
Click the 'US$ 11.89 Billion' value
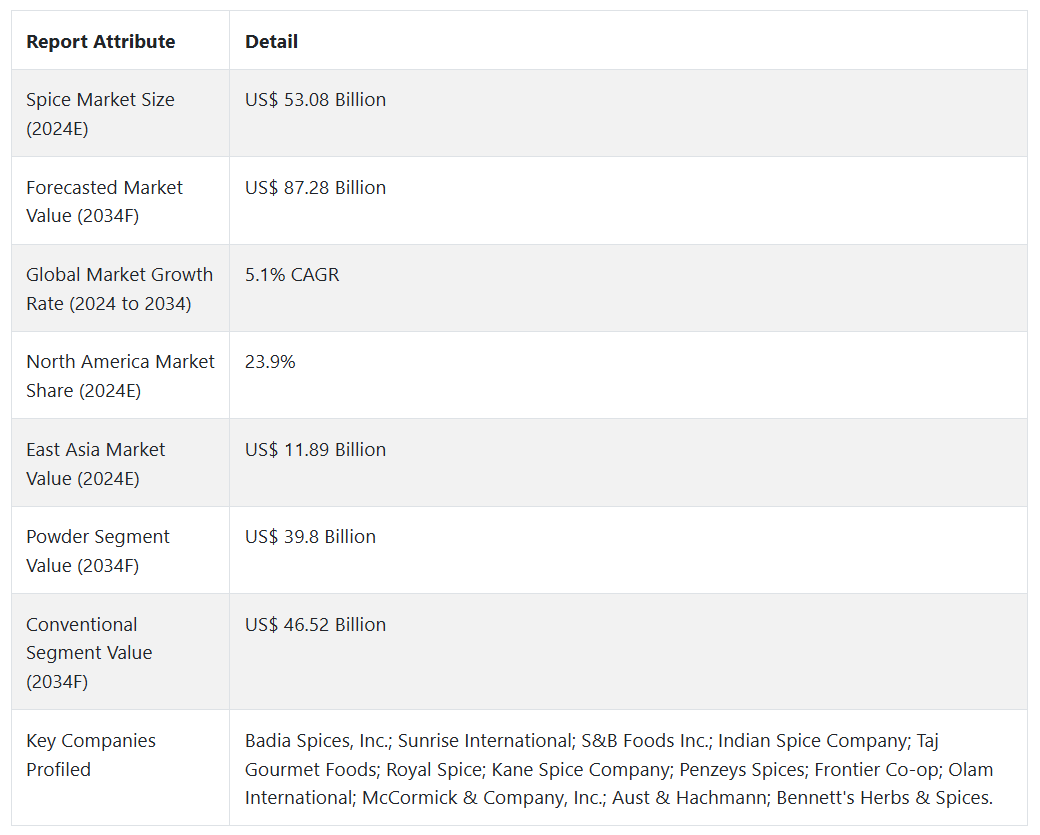coord(315,450)
